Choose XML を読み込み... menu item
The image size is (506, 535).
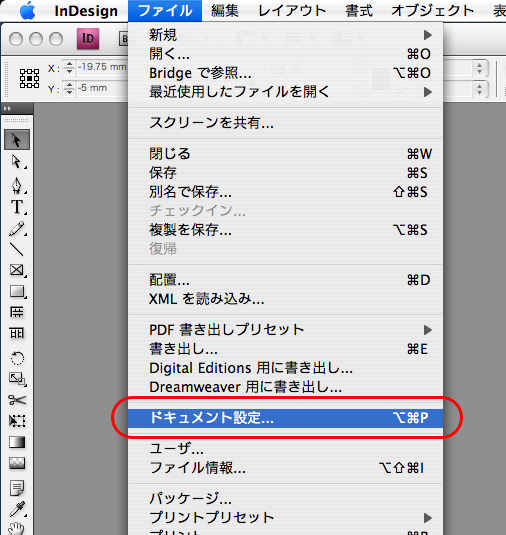click(x=286, y=299)
